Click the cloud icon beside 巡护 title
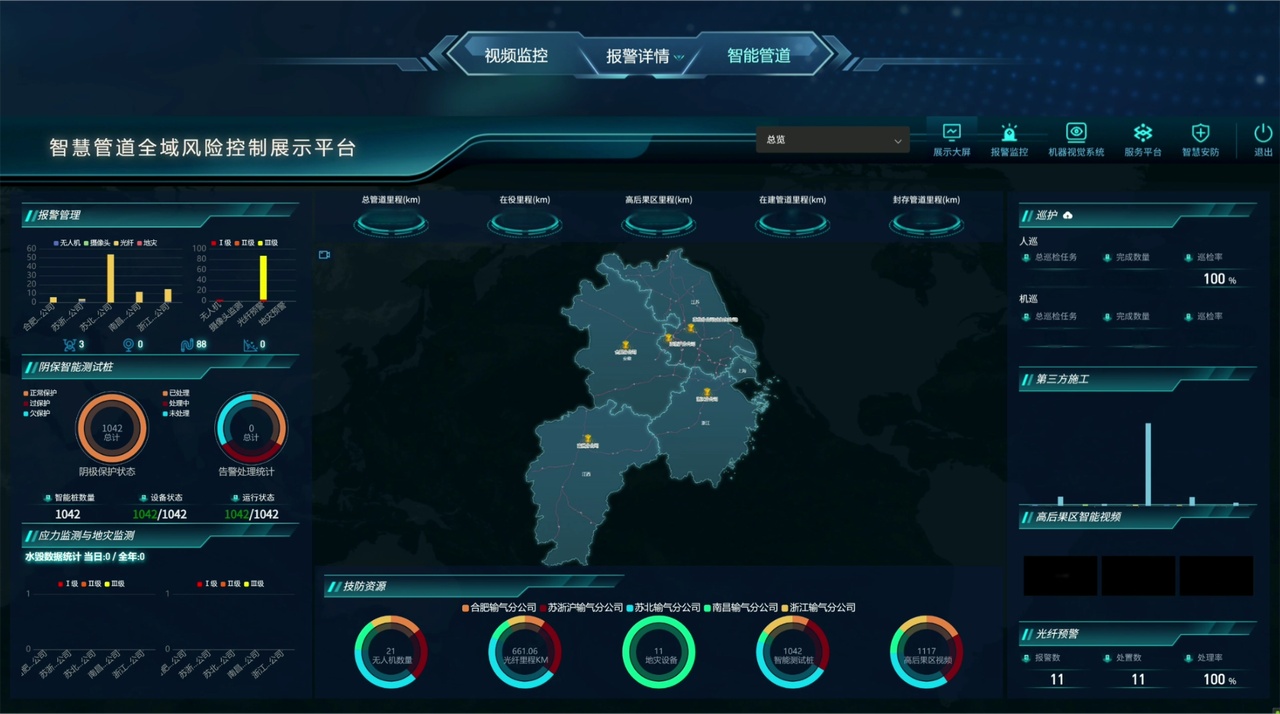1280x714 pixels. coord(1068,215)
